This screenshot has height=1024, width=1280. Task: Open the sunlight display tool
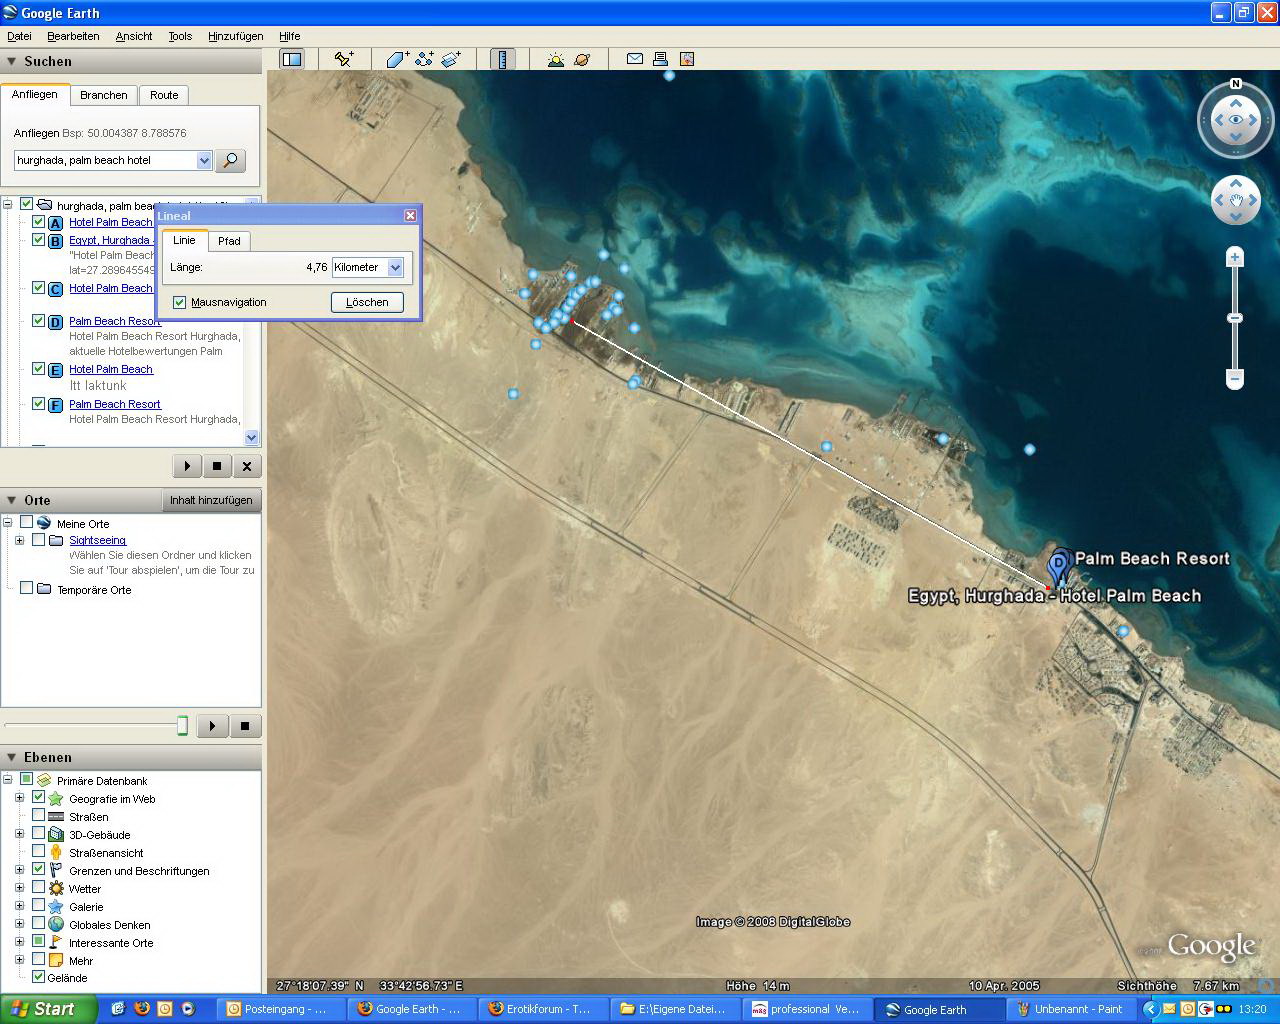[555, 59]
